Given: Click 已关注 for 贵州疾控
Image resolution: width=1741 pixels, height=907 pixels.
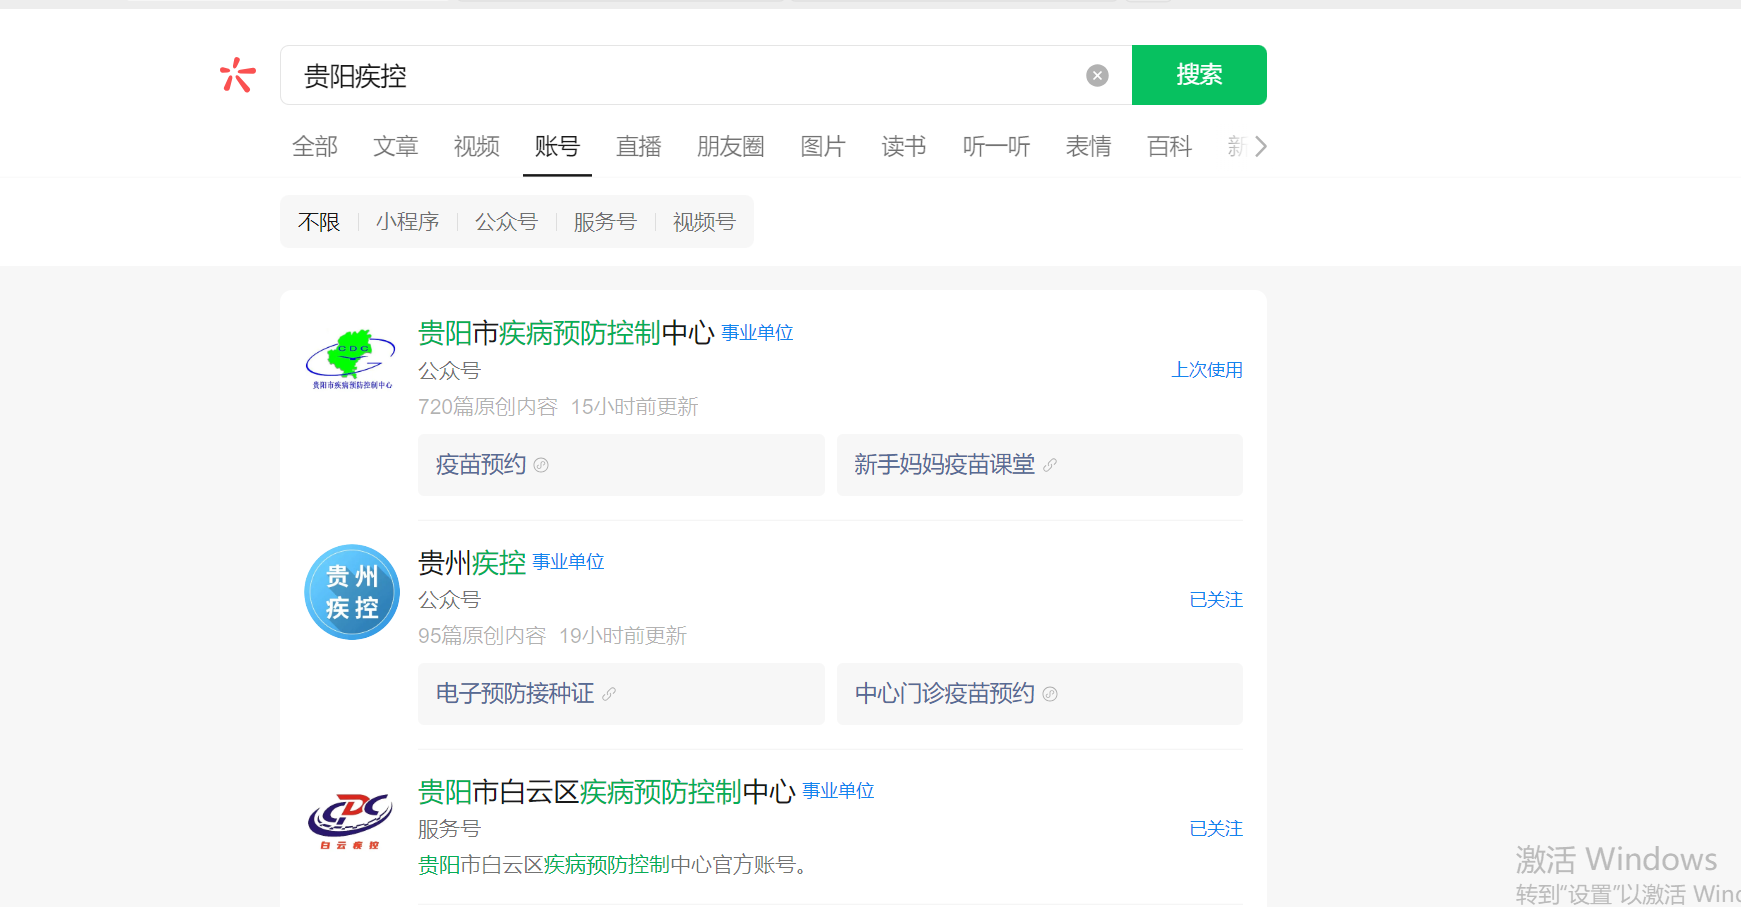Looking at the screenshot, I should (1216, 600).
